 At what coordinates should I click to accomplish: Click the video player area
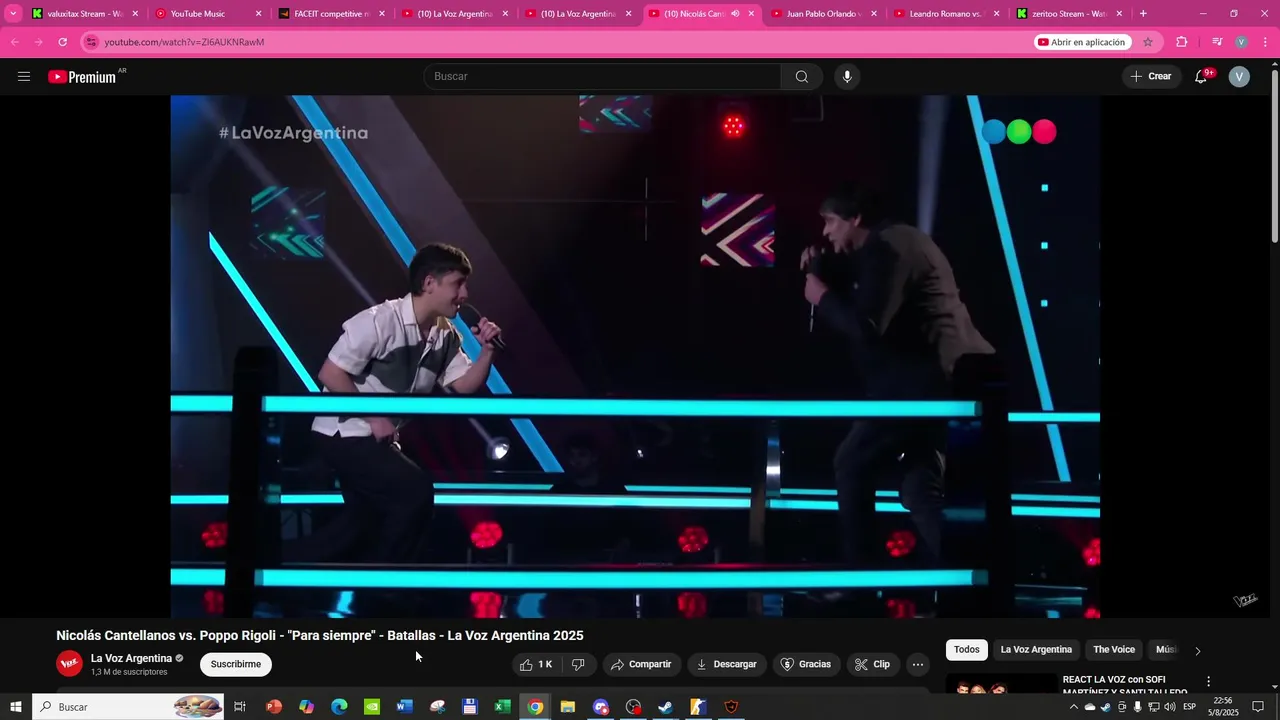point(635,356)
